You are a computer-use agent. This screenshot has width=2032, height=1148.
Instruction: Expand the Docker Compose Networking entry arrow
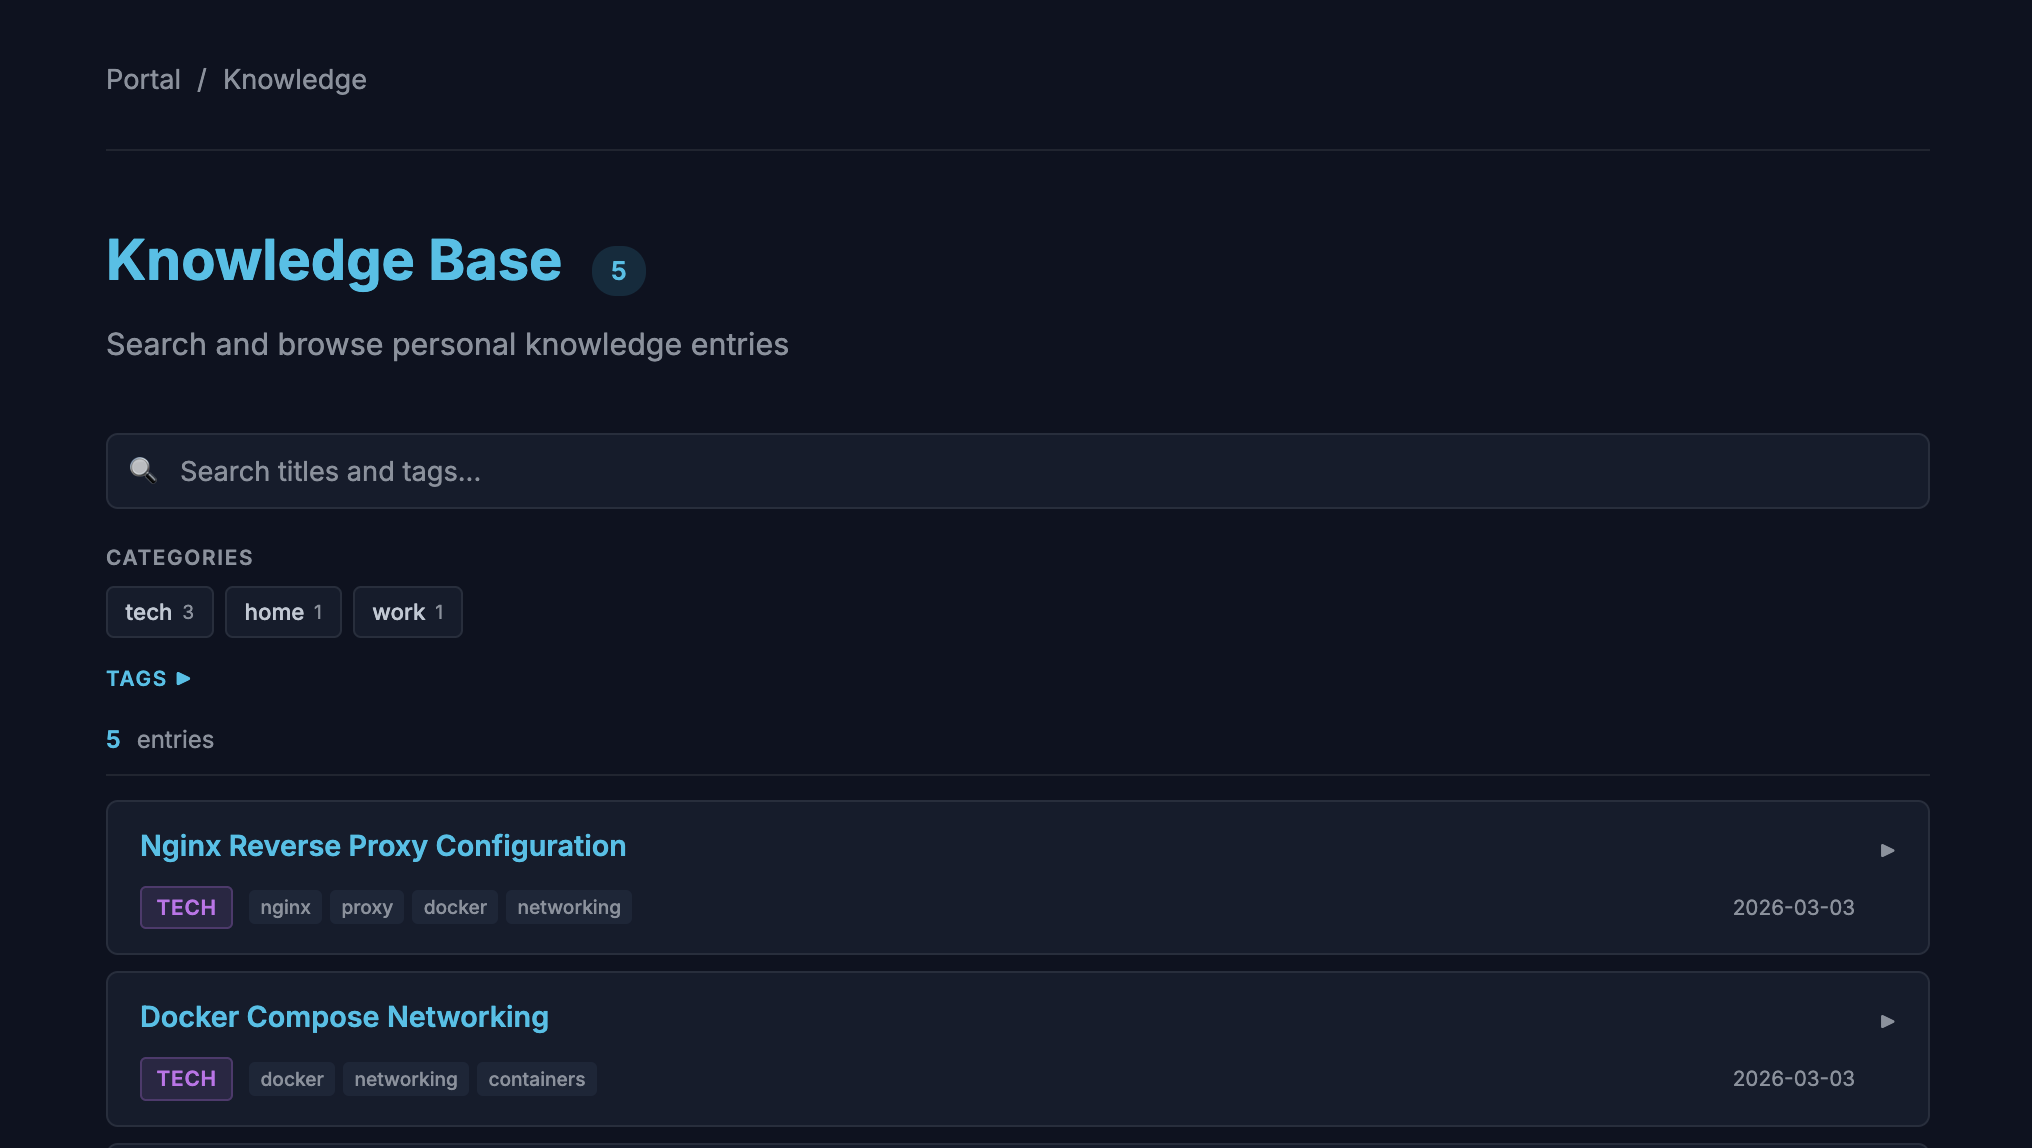1888,1020
